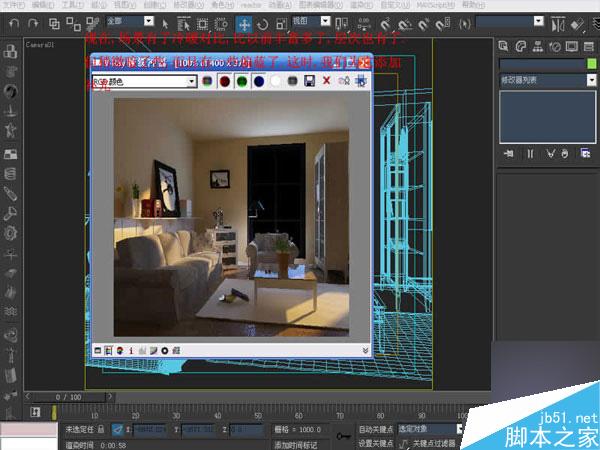Open the Animation menu (动画)
Viewport: 600px width, 450px height.
(x=280, y=5)
